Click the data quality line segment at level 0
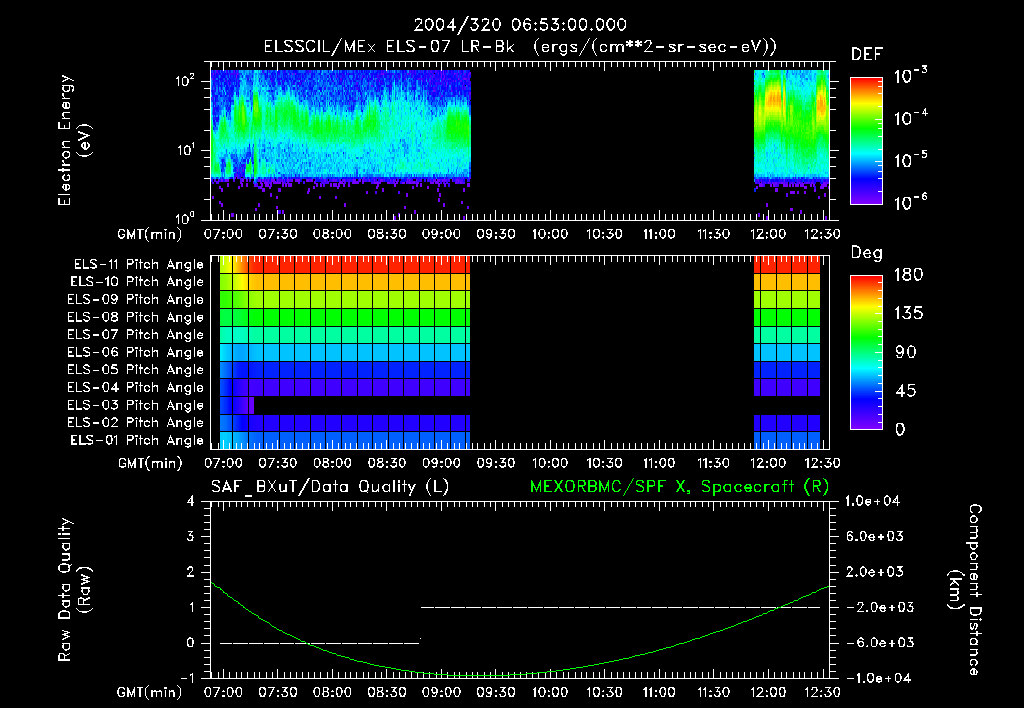 click(319, 643)
